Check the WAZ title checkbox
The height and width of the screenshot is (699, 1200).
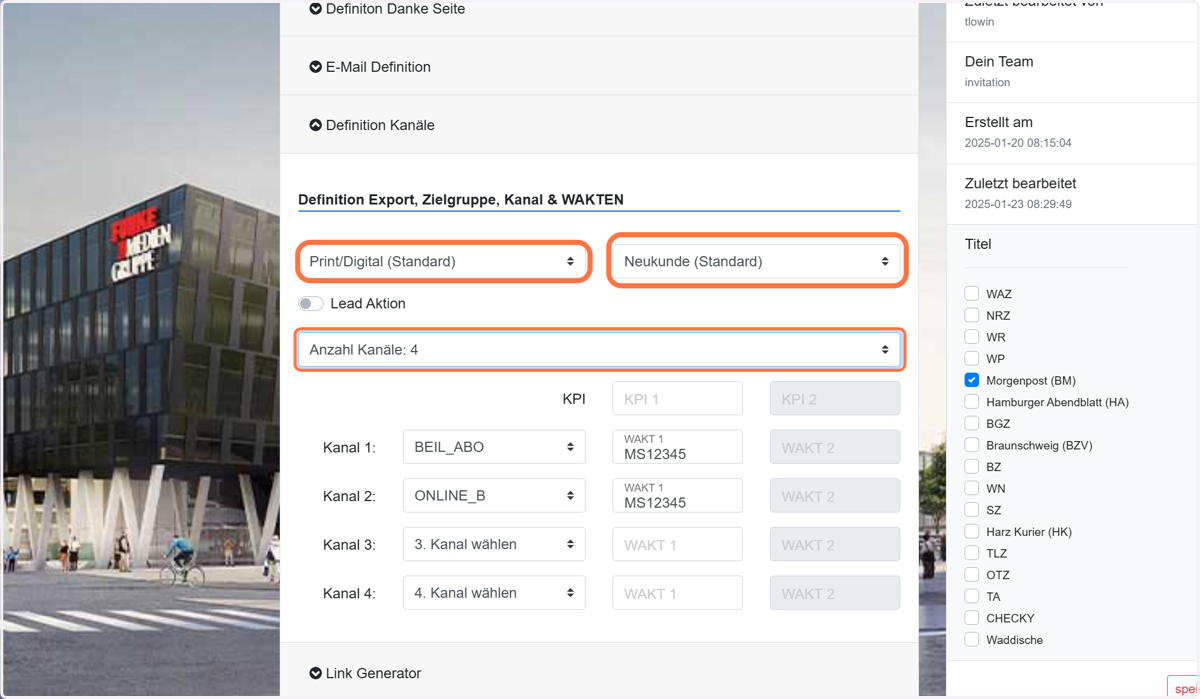point(972,294)
